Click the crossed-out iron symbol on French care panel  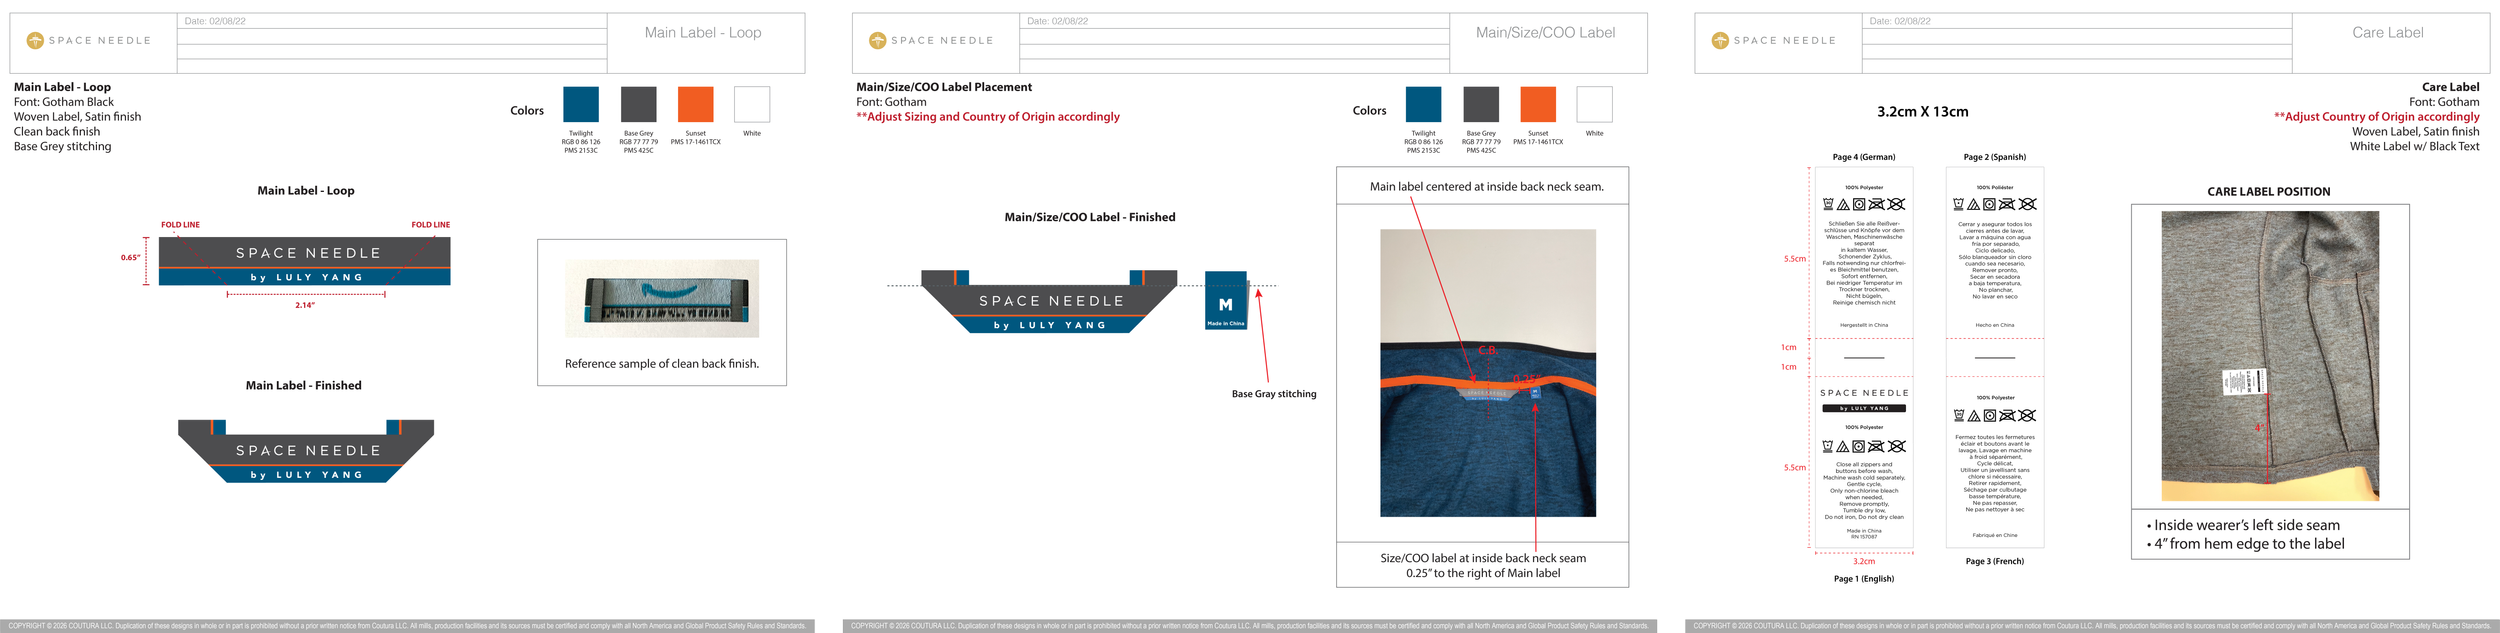coord(2008,416)
